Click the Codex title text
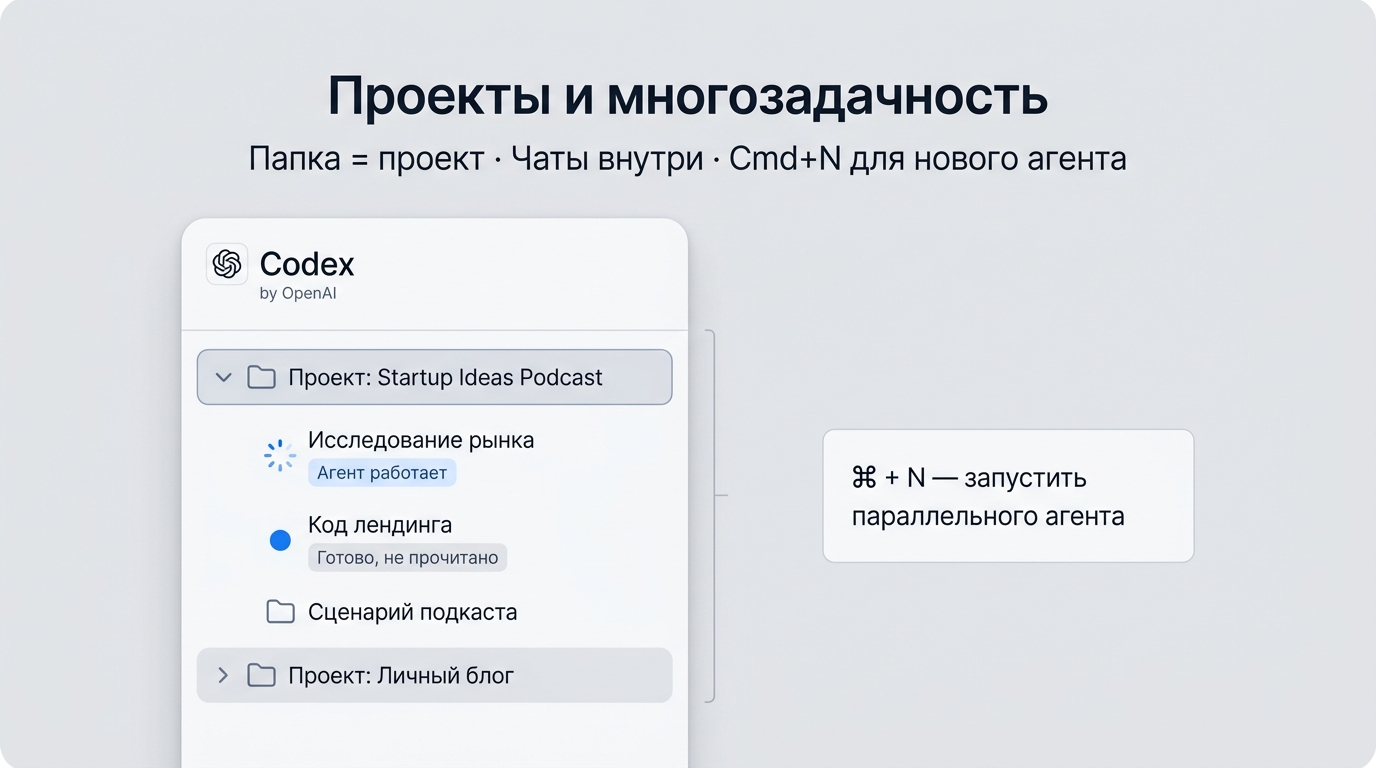 coord(307,264)
